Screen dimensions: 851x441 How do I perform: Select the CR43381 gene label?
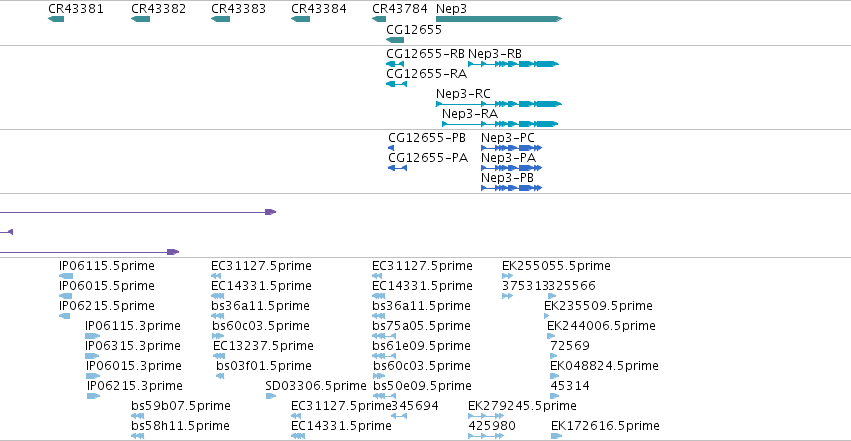[75, 9]
